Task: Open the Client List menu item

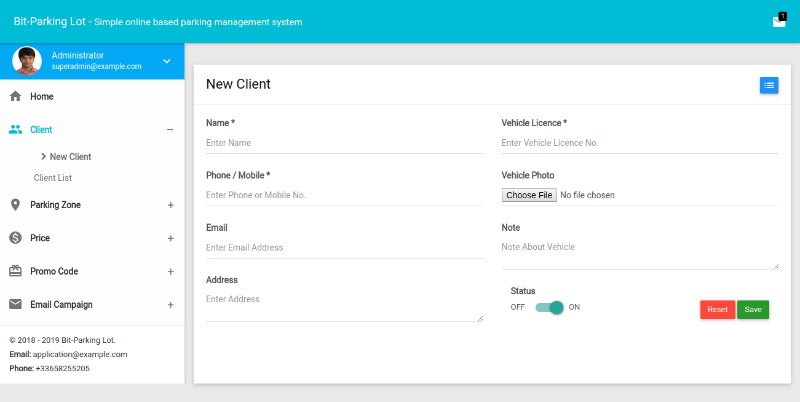Action: pos(53,178)
